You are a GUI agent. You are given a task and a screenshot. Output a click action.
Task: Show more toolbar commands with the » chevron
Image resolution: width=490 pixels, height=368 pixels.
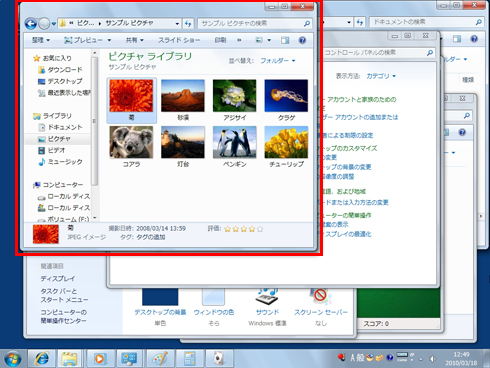coord(239,40)
